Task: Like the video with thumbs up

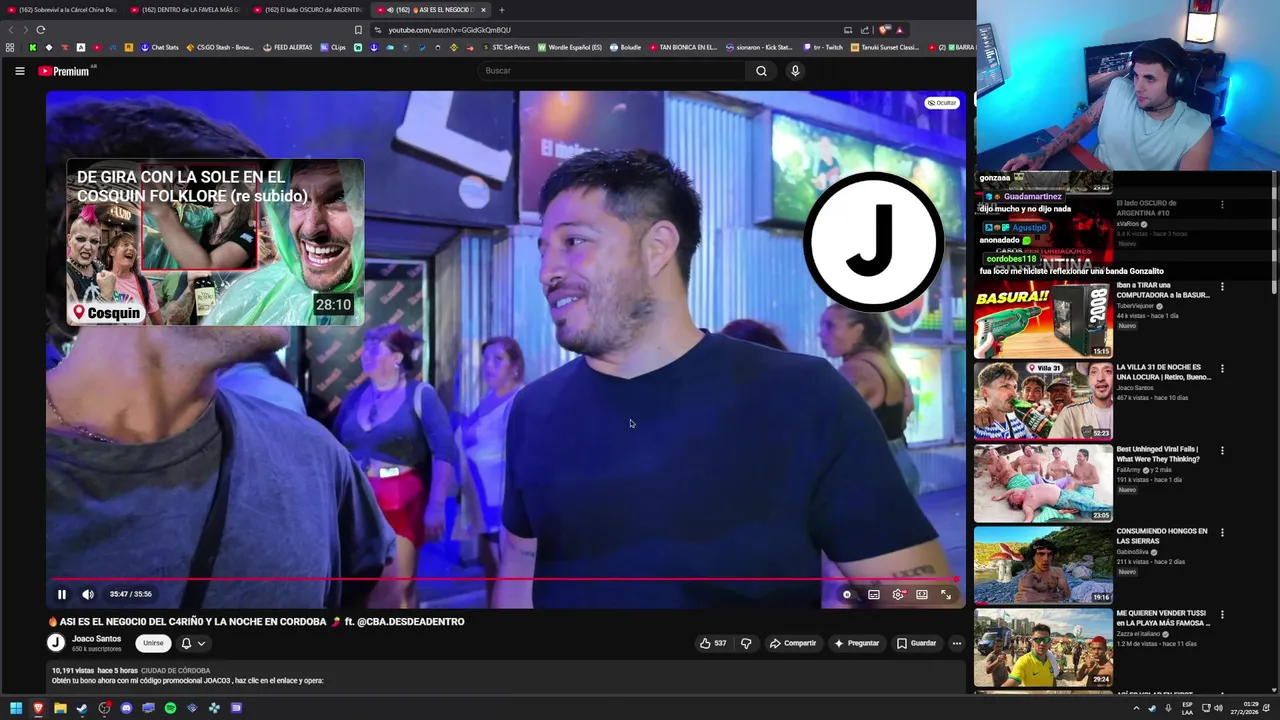Action: tap(713, 643)
